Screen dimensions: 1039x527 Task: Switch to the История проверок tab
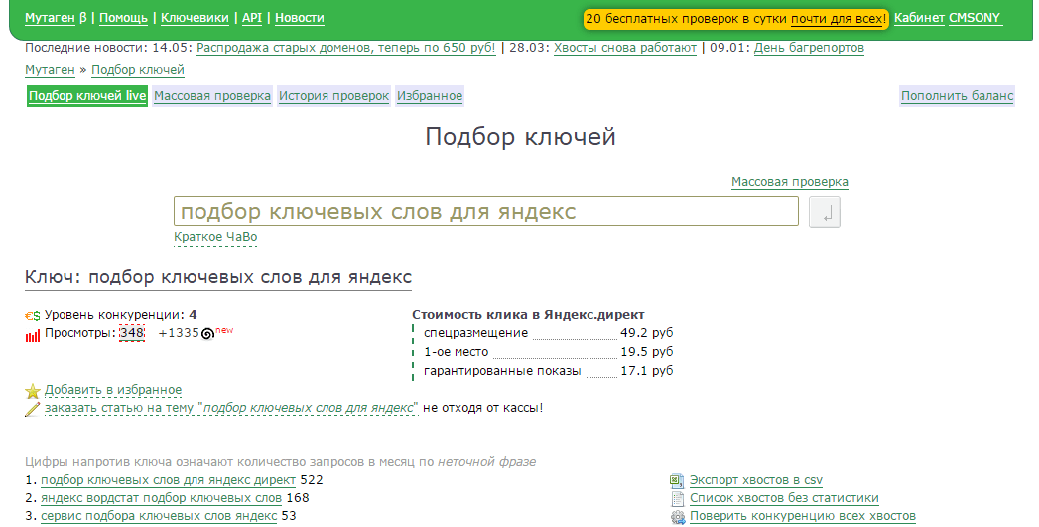(333, 96)
